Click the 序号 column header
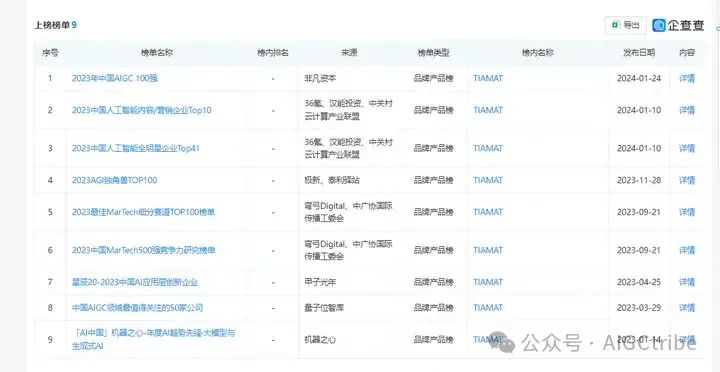Viewport: 720px width, 372px height. pos(50,53)
